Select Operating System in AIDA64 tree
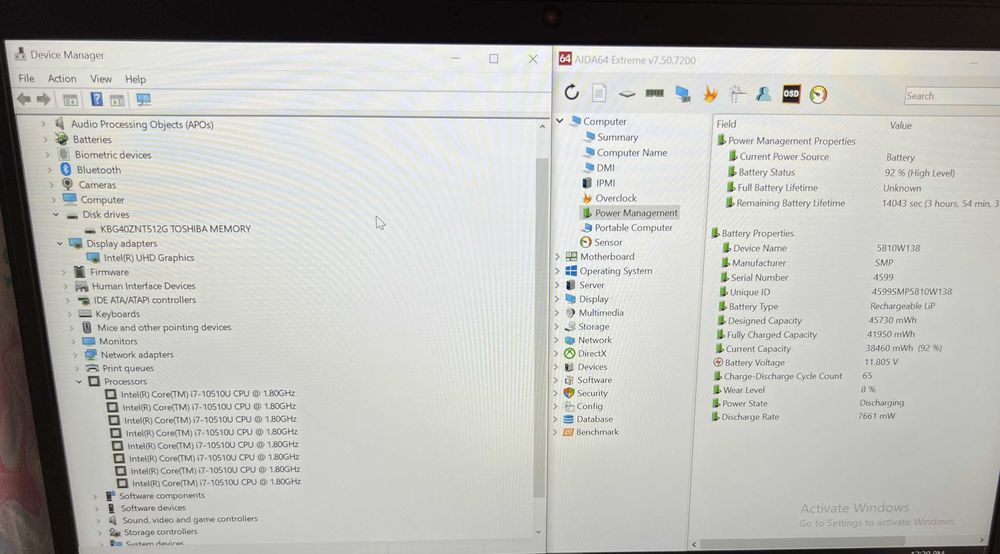This screenshot has width=1000, height=554. pos(615,271)
